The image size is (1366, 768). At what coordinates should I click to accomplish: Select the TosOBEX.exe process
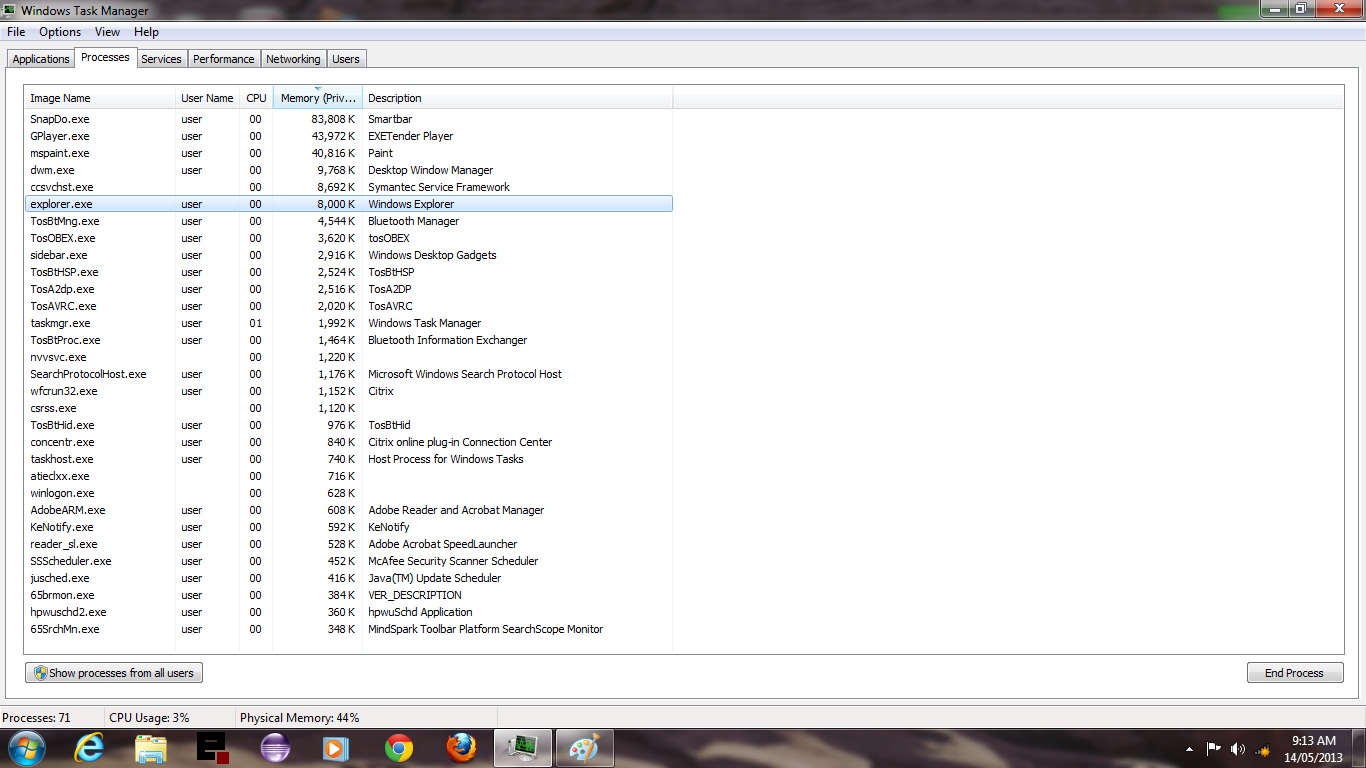point(349,238)
